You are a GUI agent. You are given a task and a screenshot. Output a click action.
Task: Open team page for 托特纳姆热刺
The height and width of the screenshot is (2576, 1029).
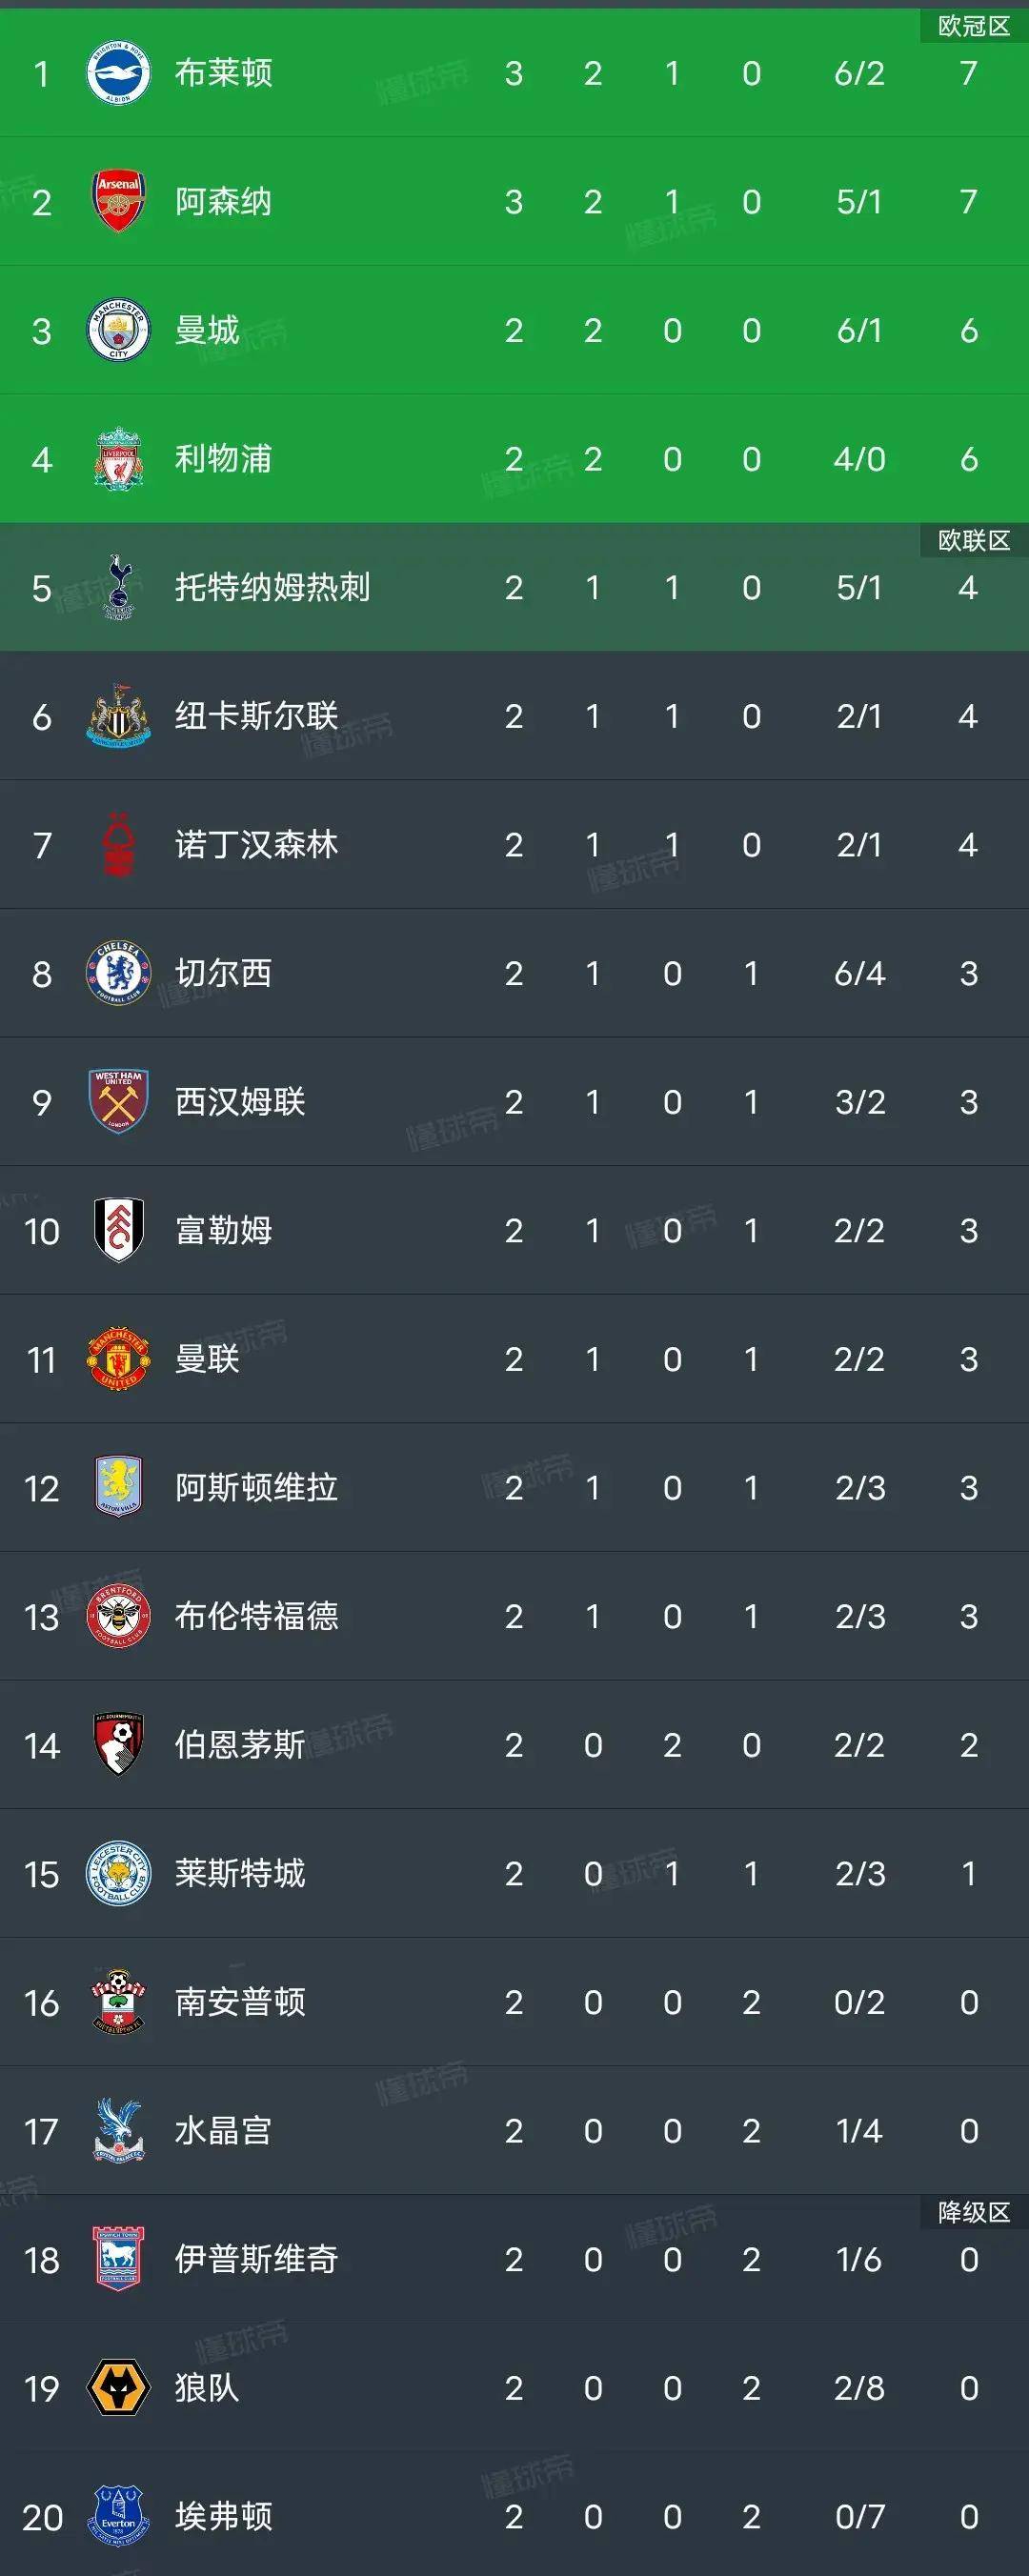[x=272, y=587]
